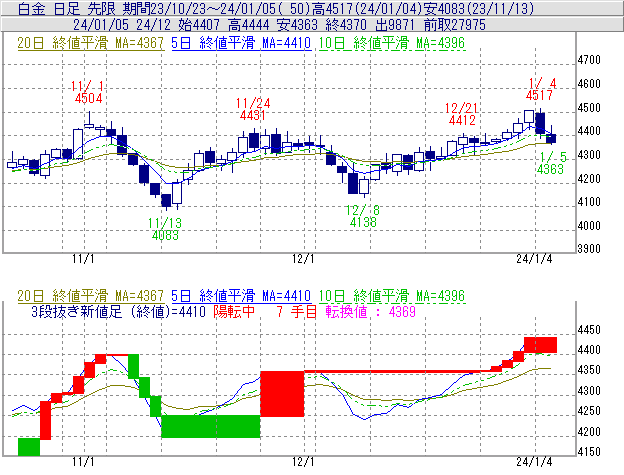Click the 3900 price axis label
Image resolution: width=624 pixels, height=475 pixels.
pyautogui.click(x=589, y=249)
